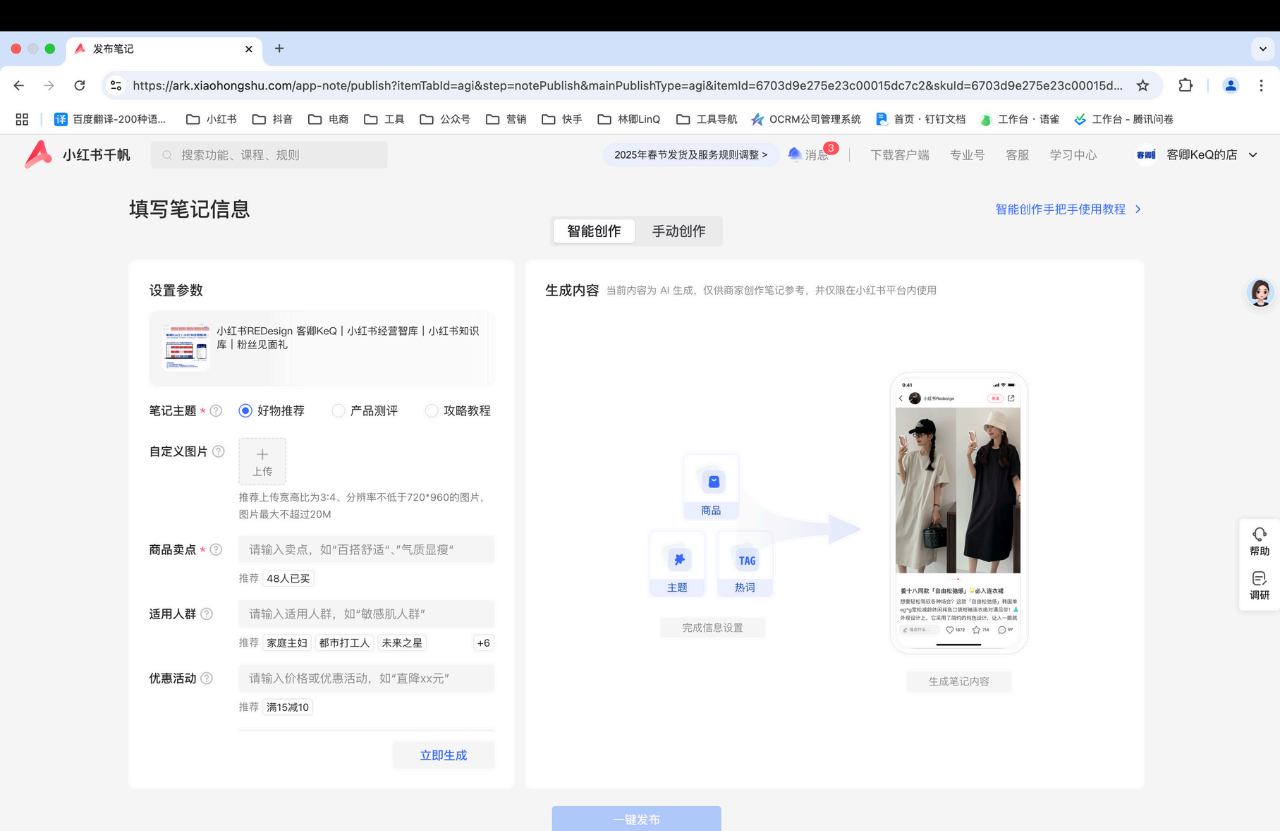Click help icon beside 笔记主题
This screenshot has height=831, width=1280.
216,411
